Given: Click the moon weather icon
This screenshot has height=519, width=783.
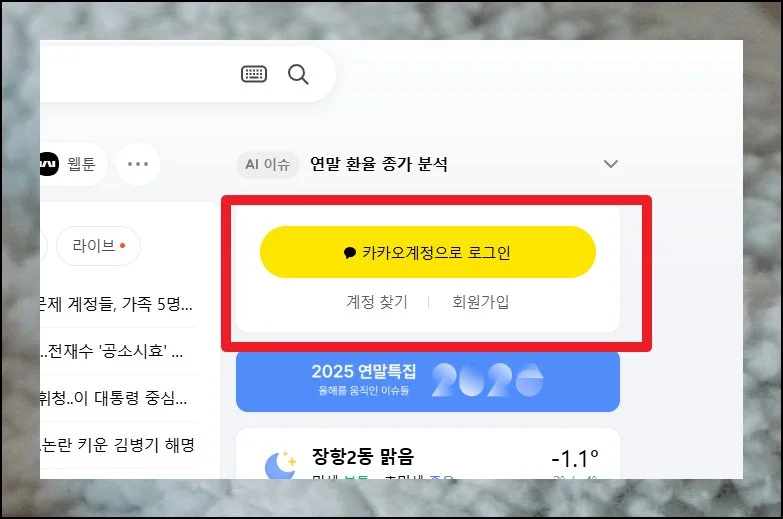Looking at the screenshot, I should [x=279, y=465].
